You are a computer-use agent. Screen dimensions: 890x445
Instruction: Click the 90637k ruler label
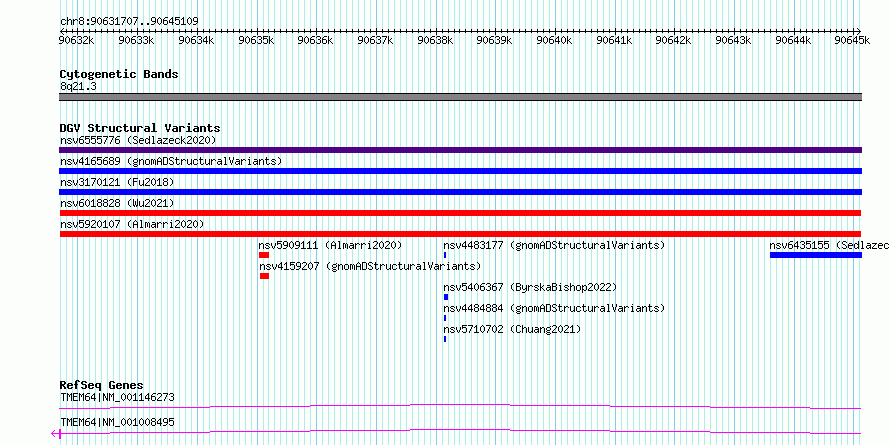point(375,40)
